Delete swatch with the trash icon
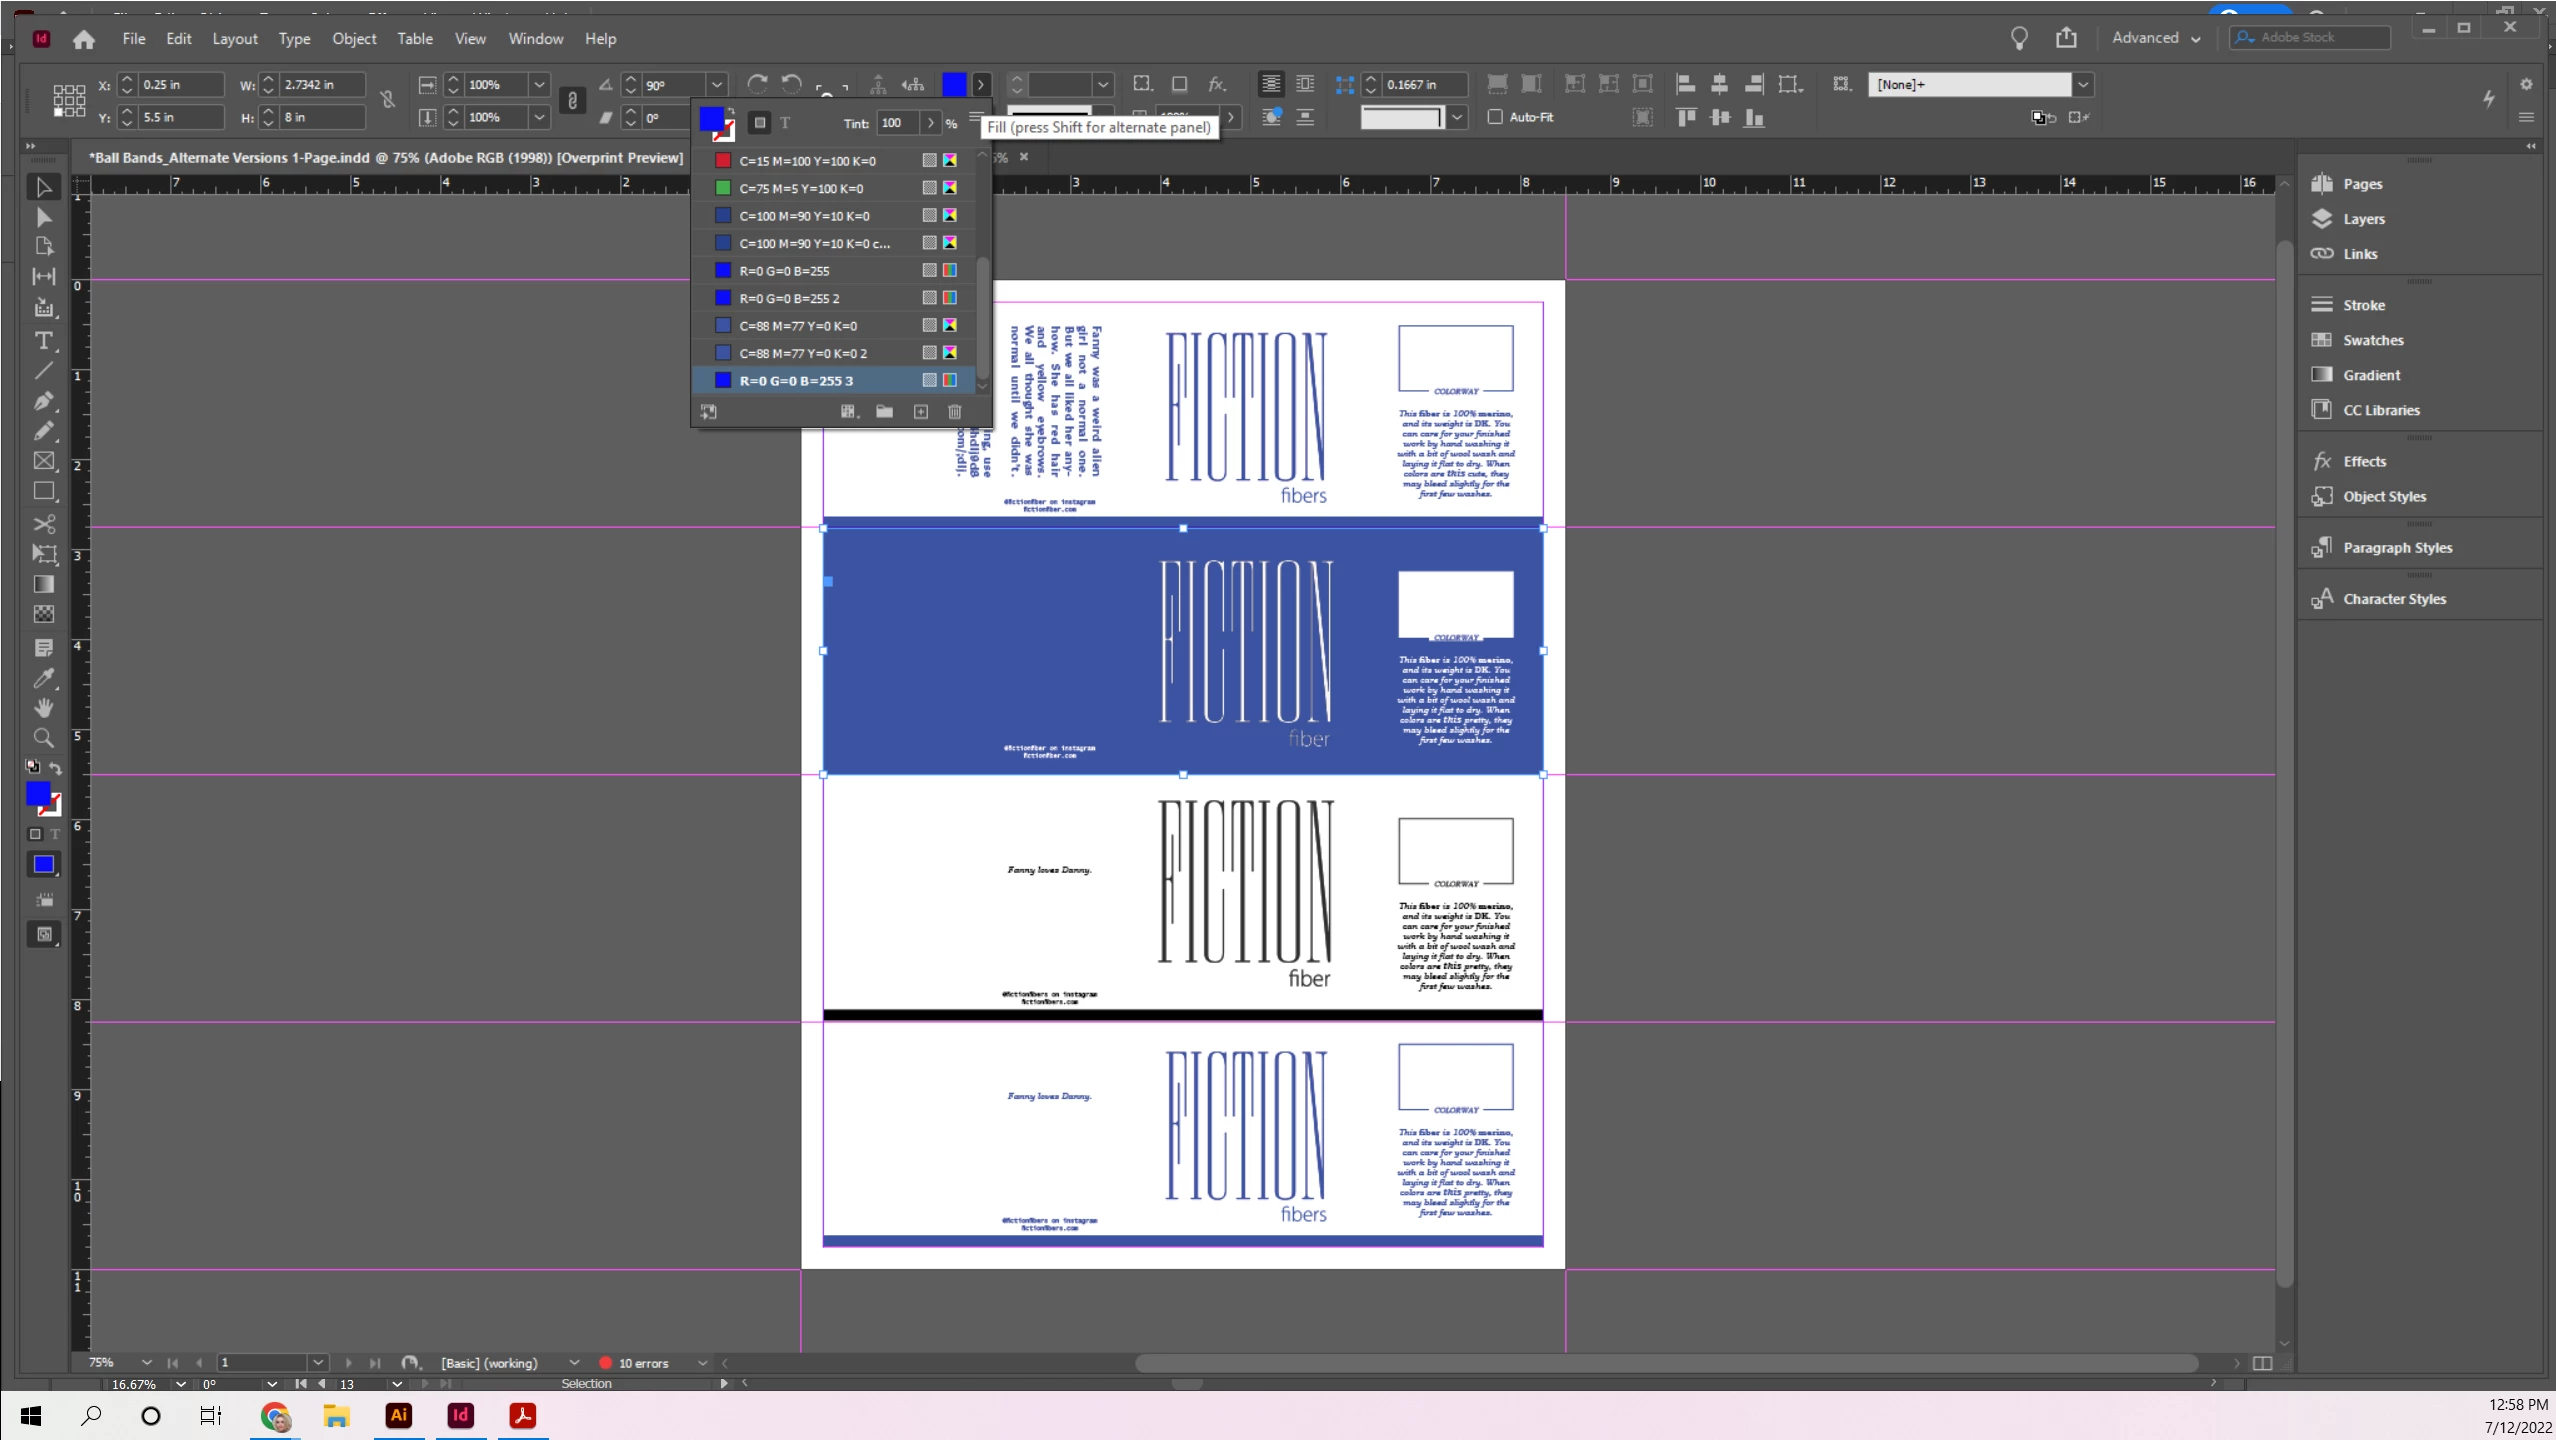 [x=954, y=412]
